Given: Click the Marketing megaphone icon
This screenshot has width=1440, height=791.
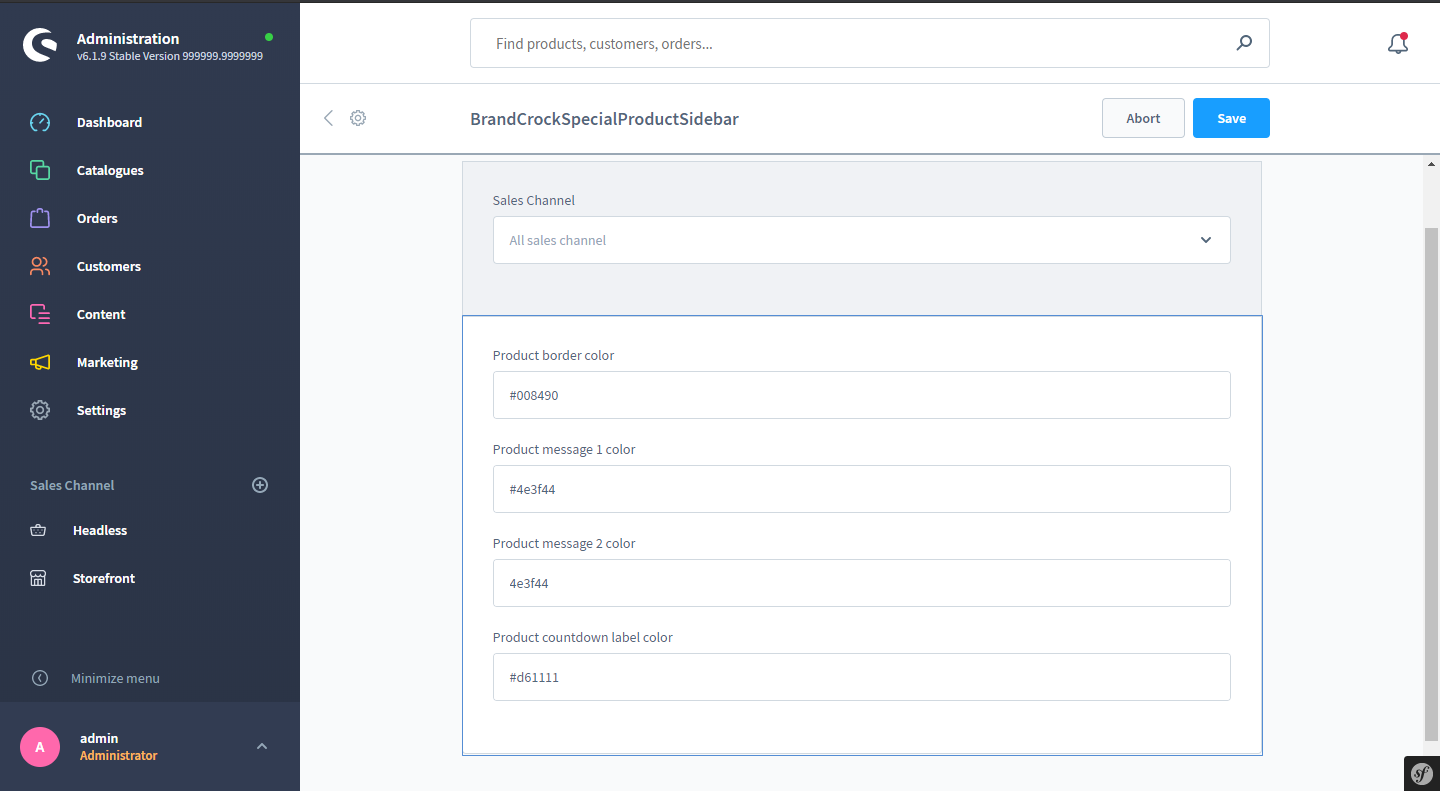Looking at the screenshot, I should (40, 362).
